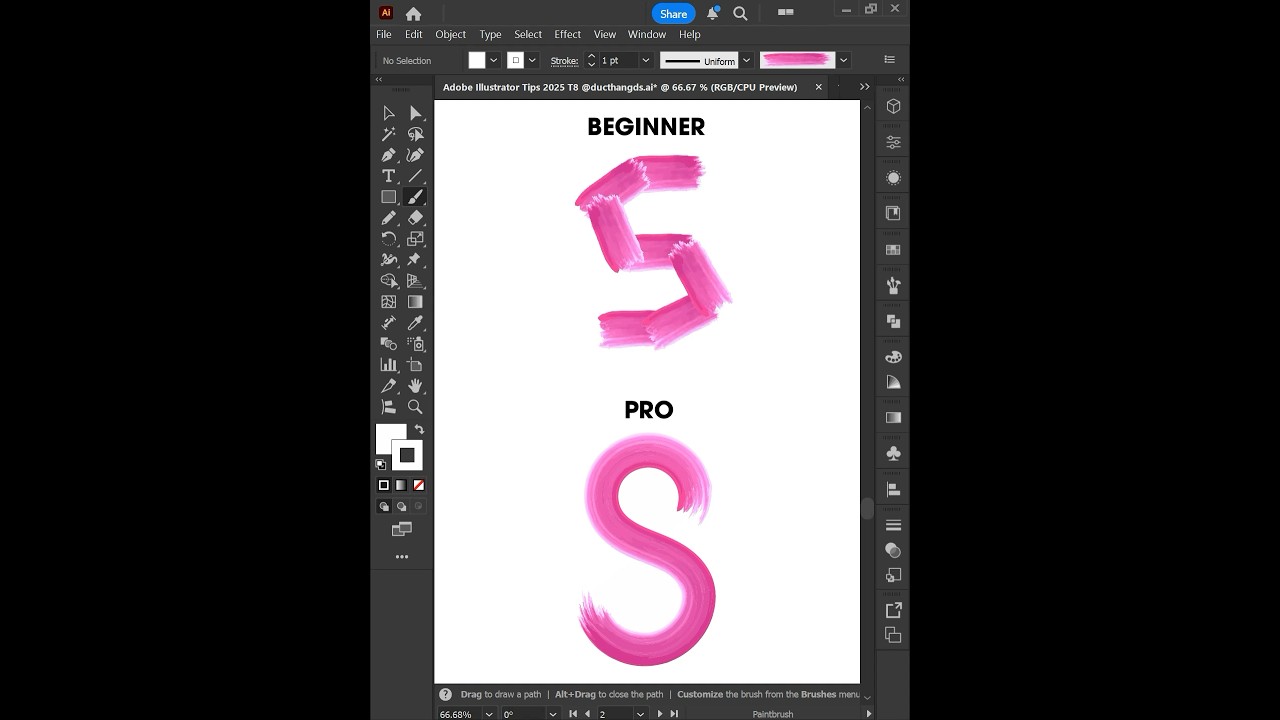Select the Pen tool
This screenshot has height=720, width=1280.
click(x=389, y=155)
